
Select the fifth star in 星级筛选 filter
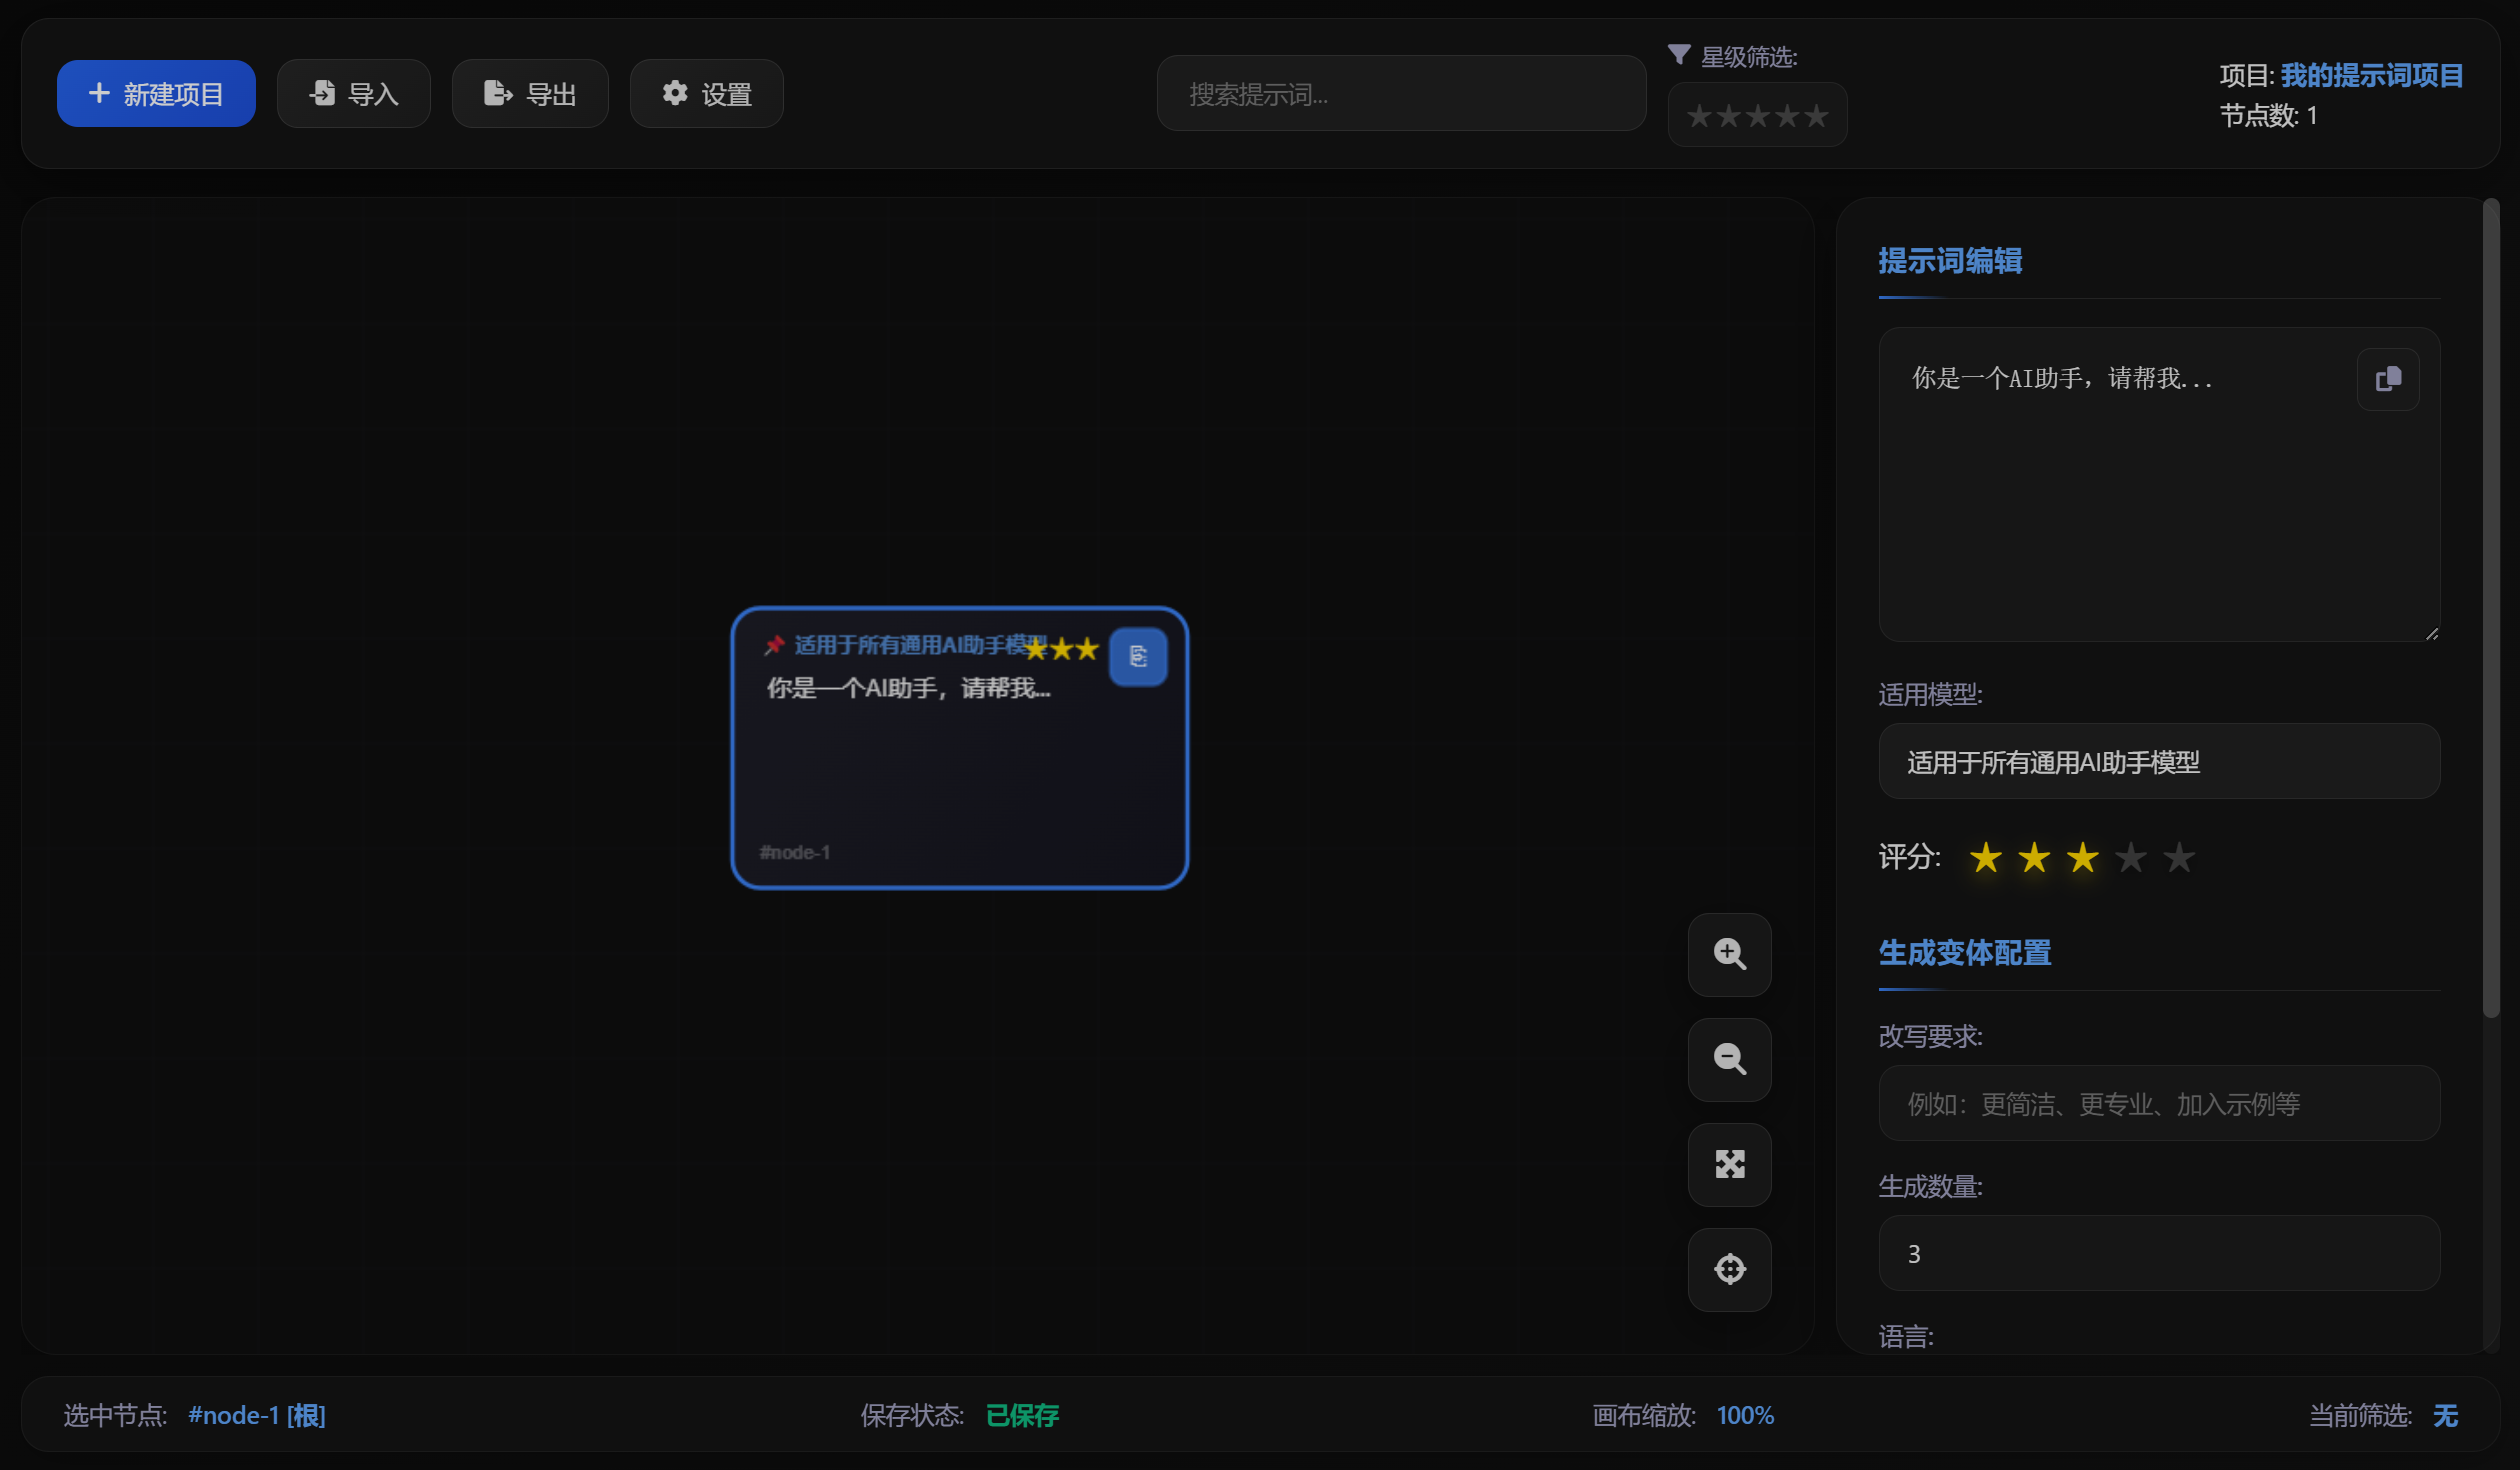pos(1818,115)
